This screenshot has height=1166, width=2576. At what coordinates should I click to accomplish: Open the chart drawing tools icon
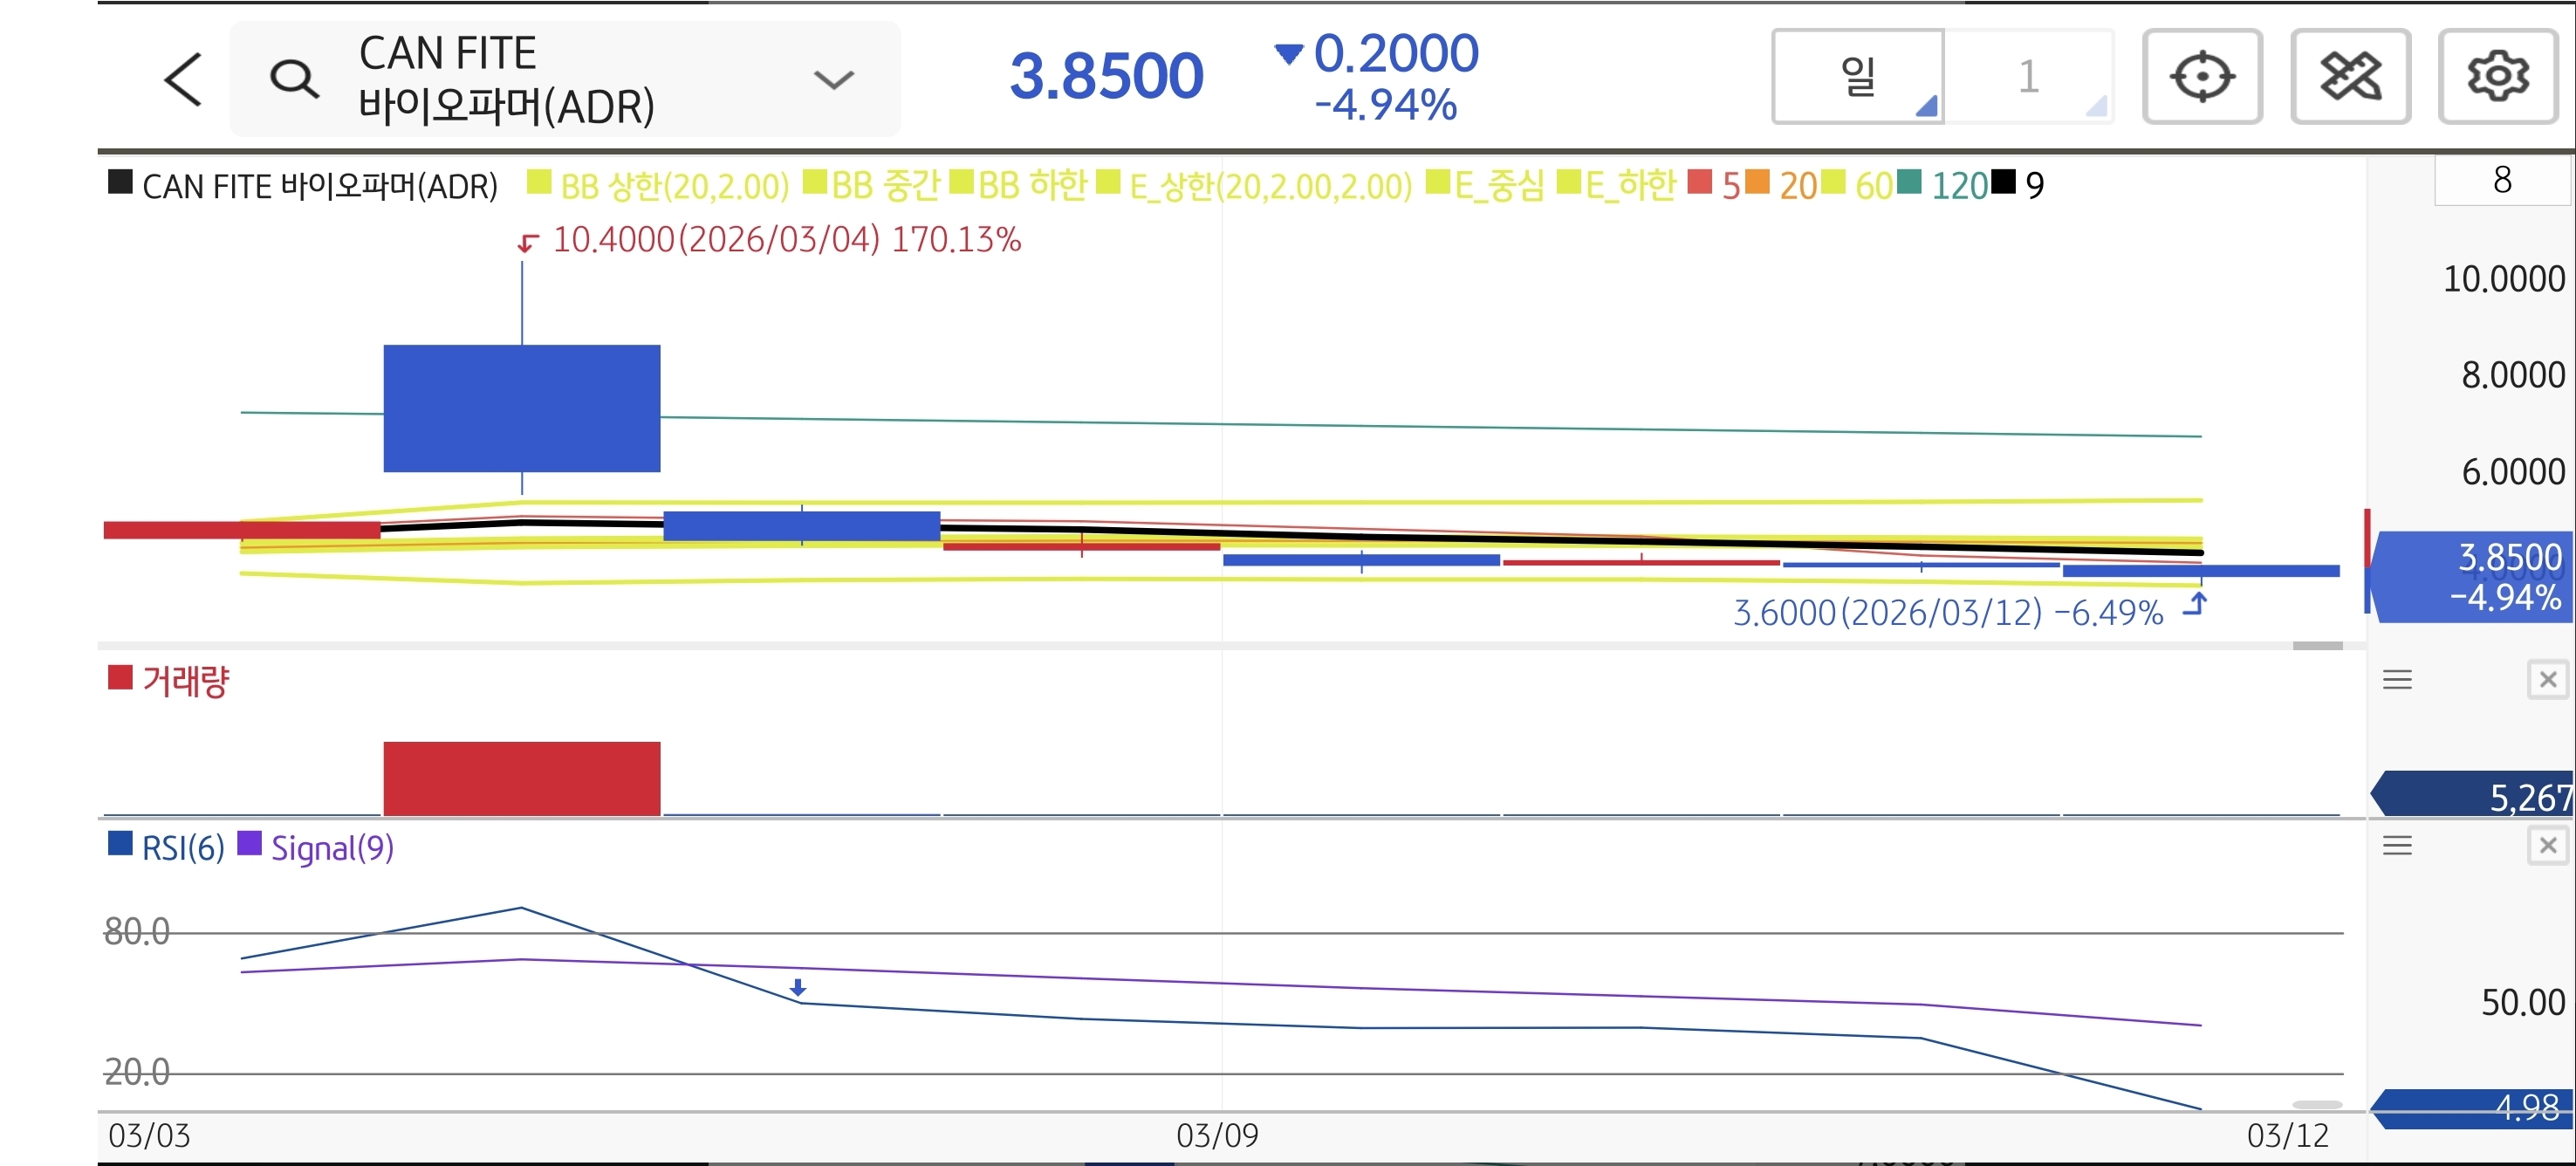(2350, 77)
